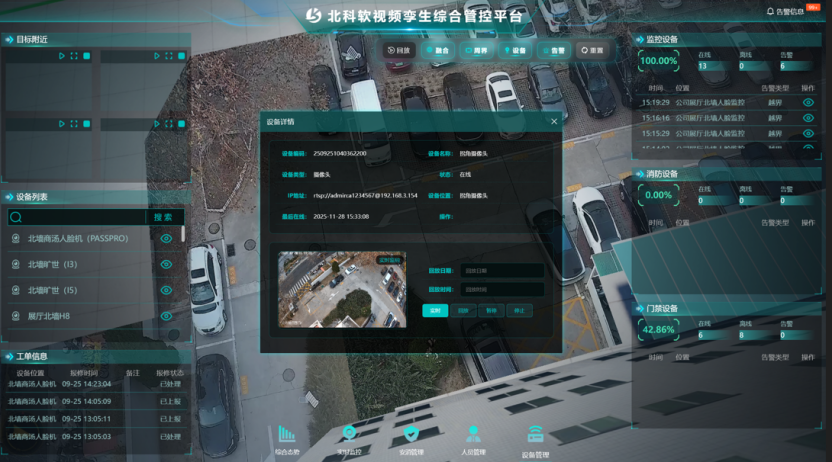
Task: Open 设备管理 bottom navigation
Action: point(535,441)
